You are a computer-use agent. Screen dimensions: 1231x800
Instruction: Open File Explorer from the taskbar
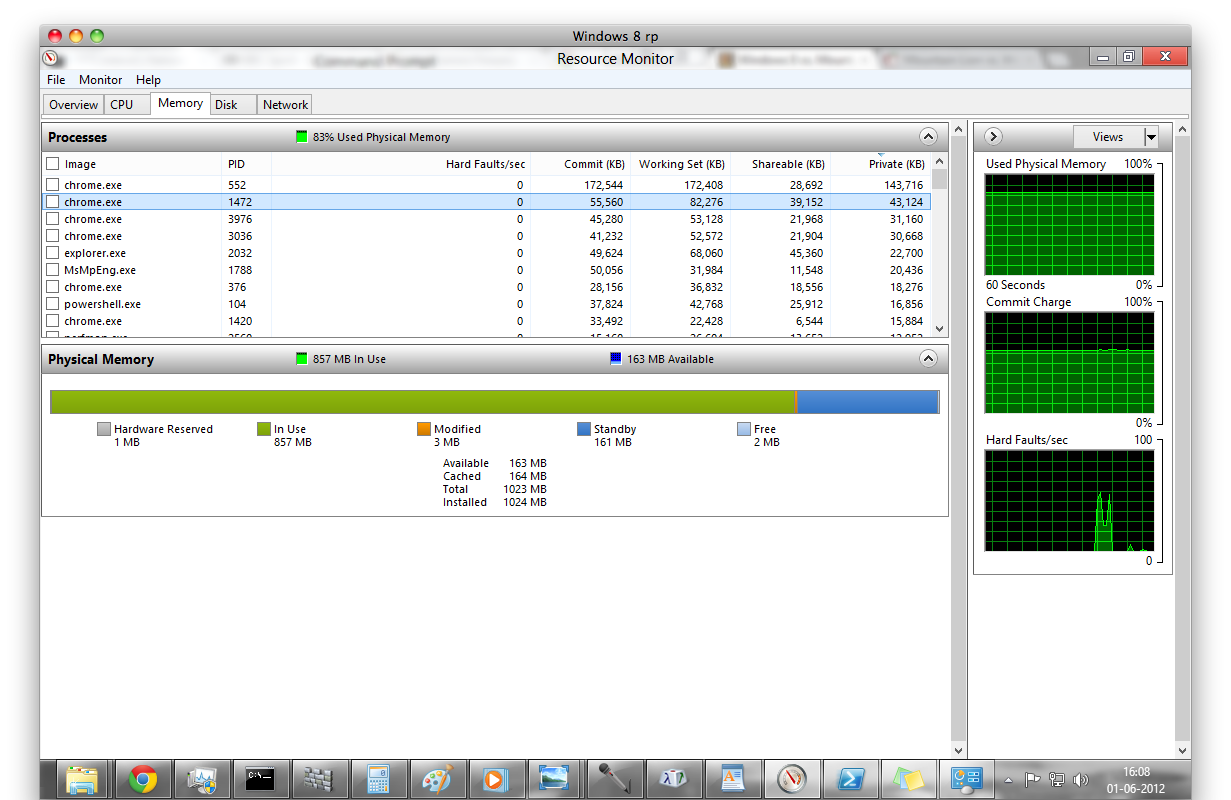pyautogui.click(x=83, y=779)
